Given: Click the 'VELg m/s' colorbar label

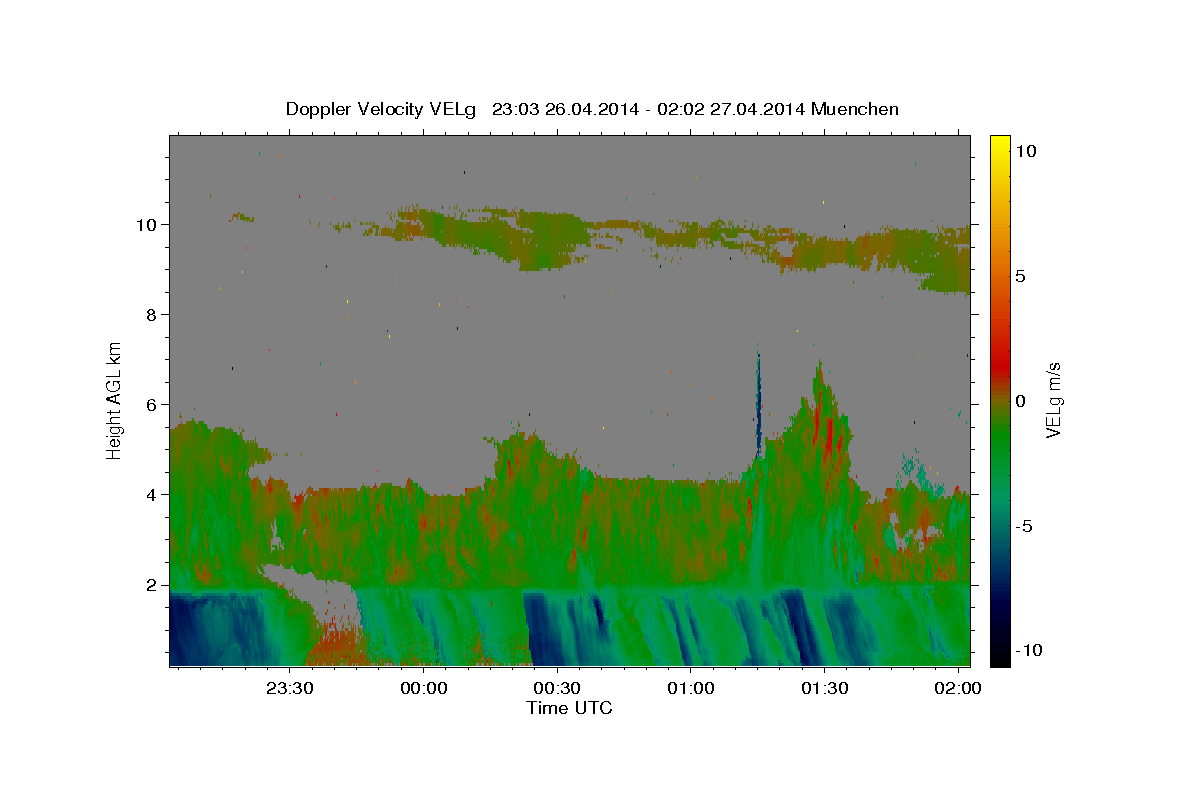Looking at the screenshot, I should [1053, 398].
